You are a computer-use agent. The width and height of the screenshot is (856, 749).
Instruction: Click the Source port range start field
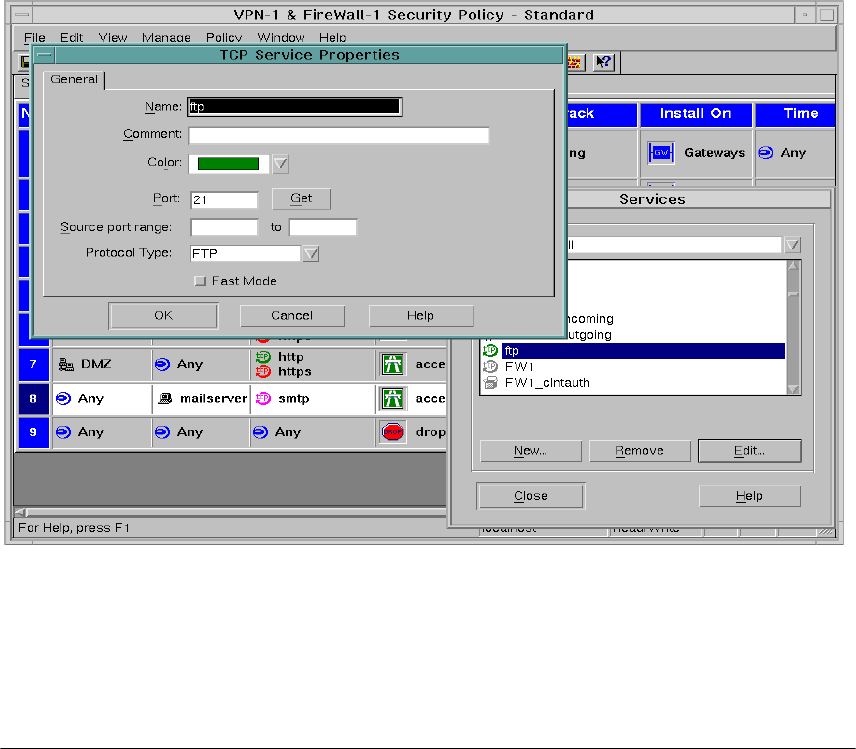click(224, 227)
